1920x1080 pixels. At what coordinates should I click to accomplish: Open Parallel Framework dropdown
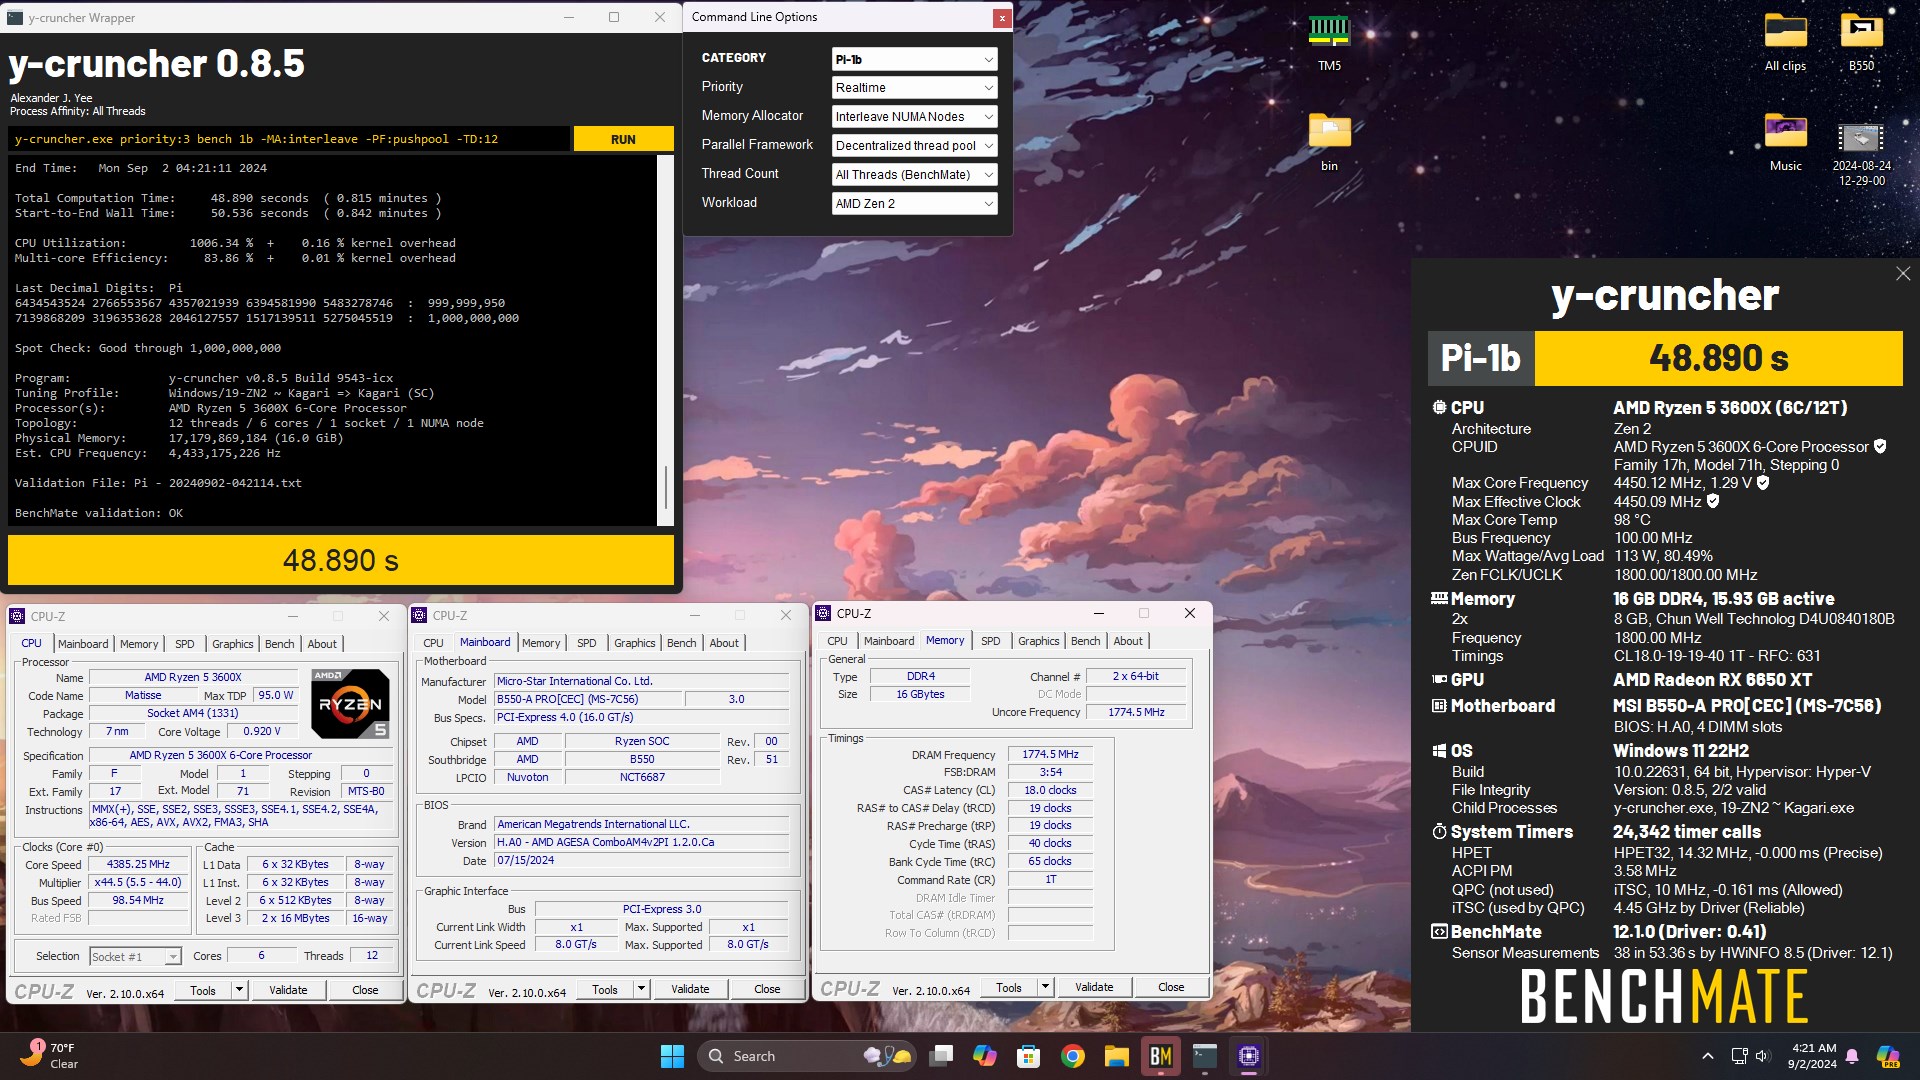tap(914, 146)
